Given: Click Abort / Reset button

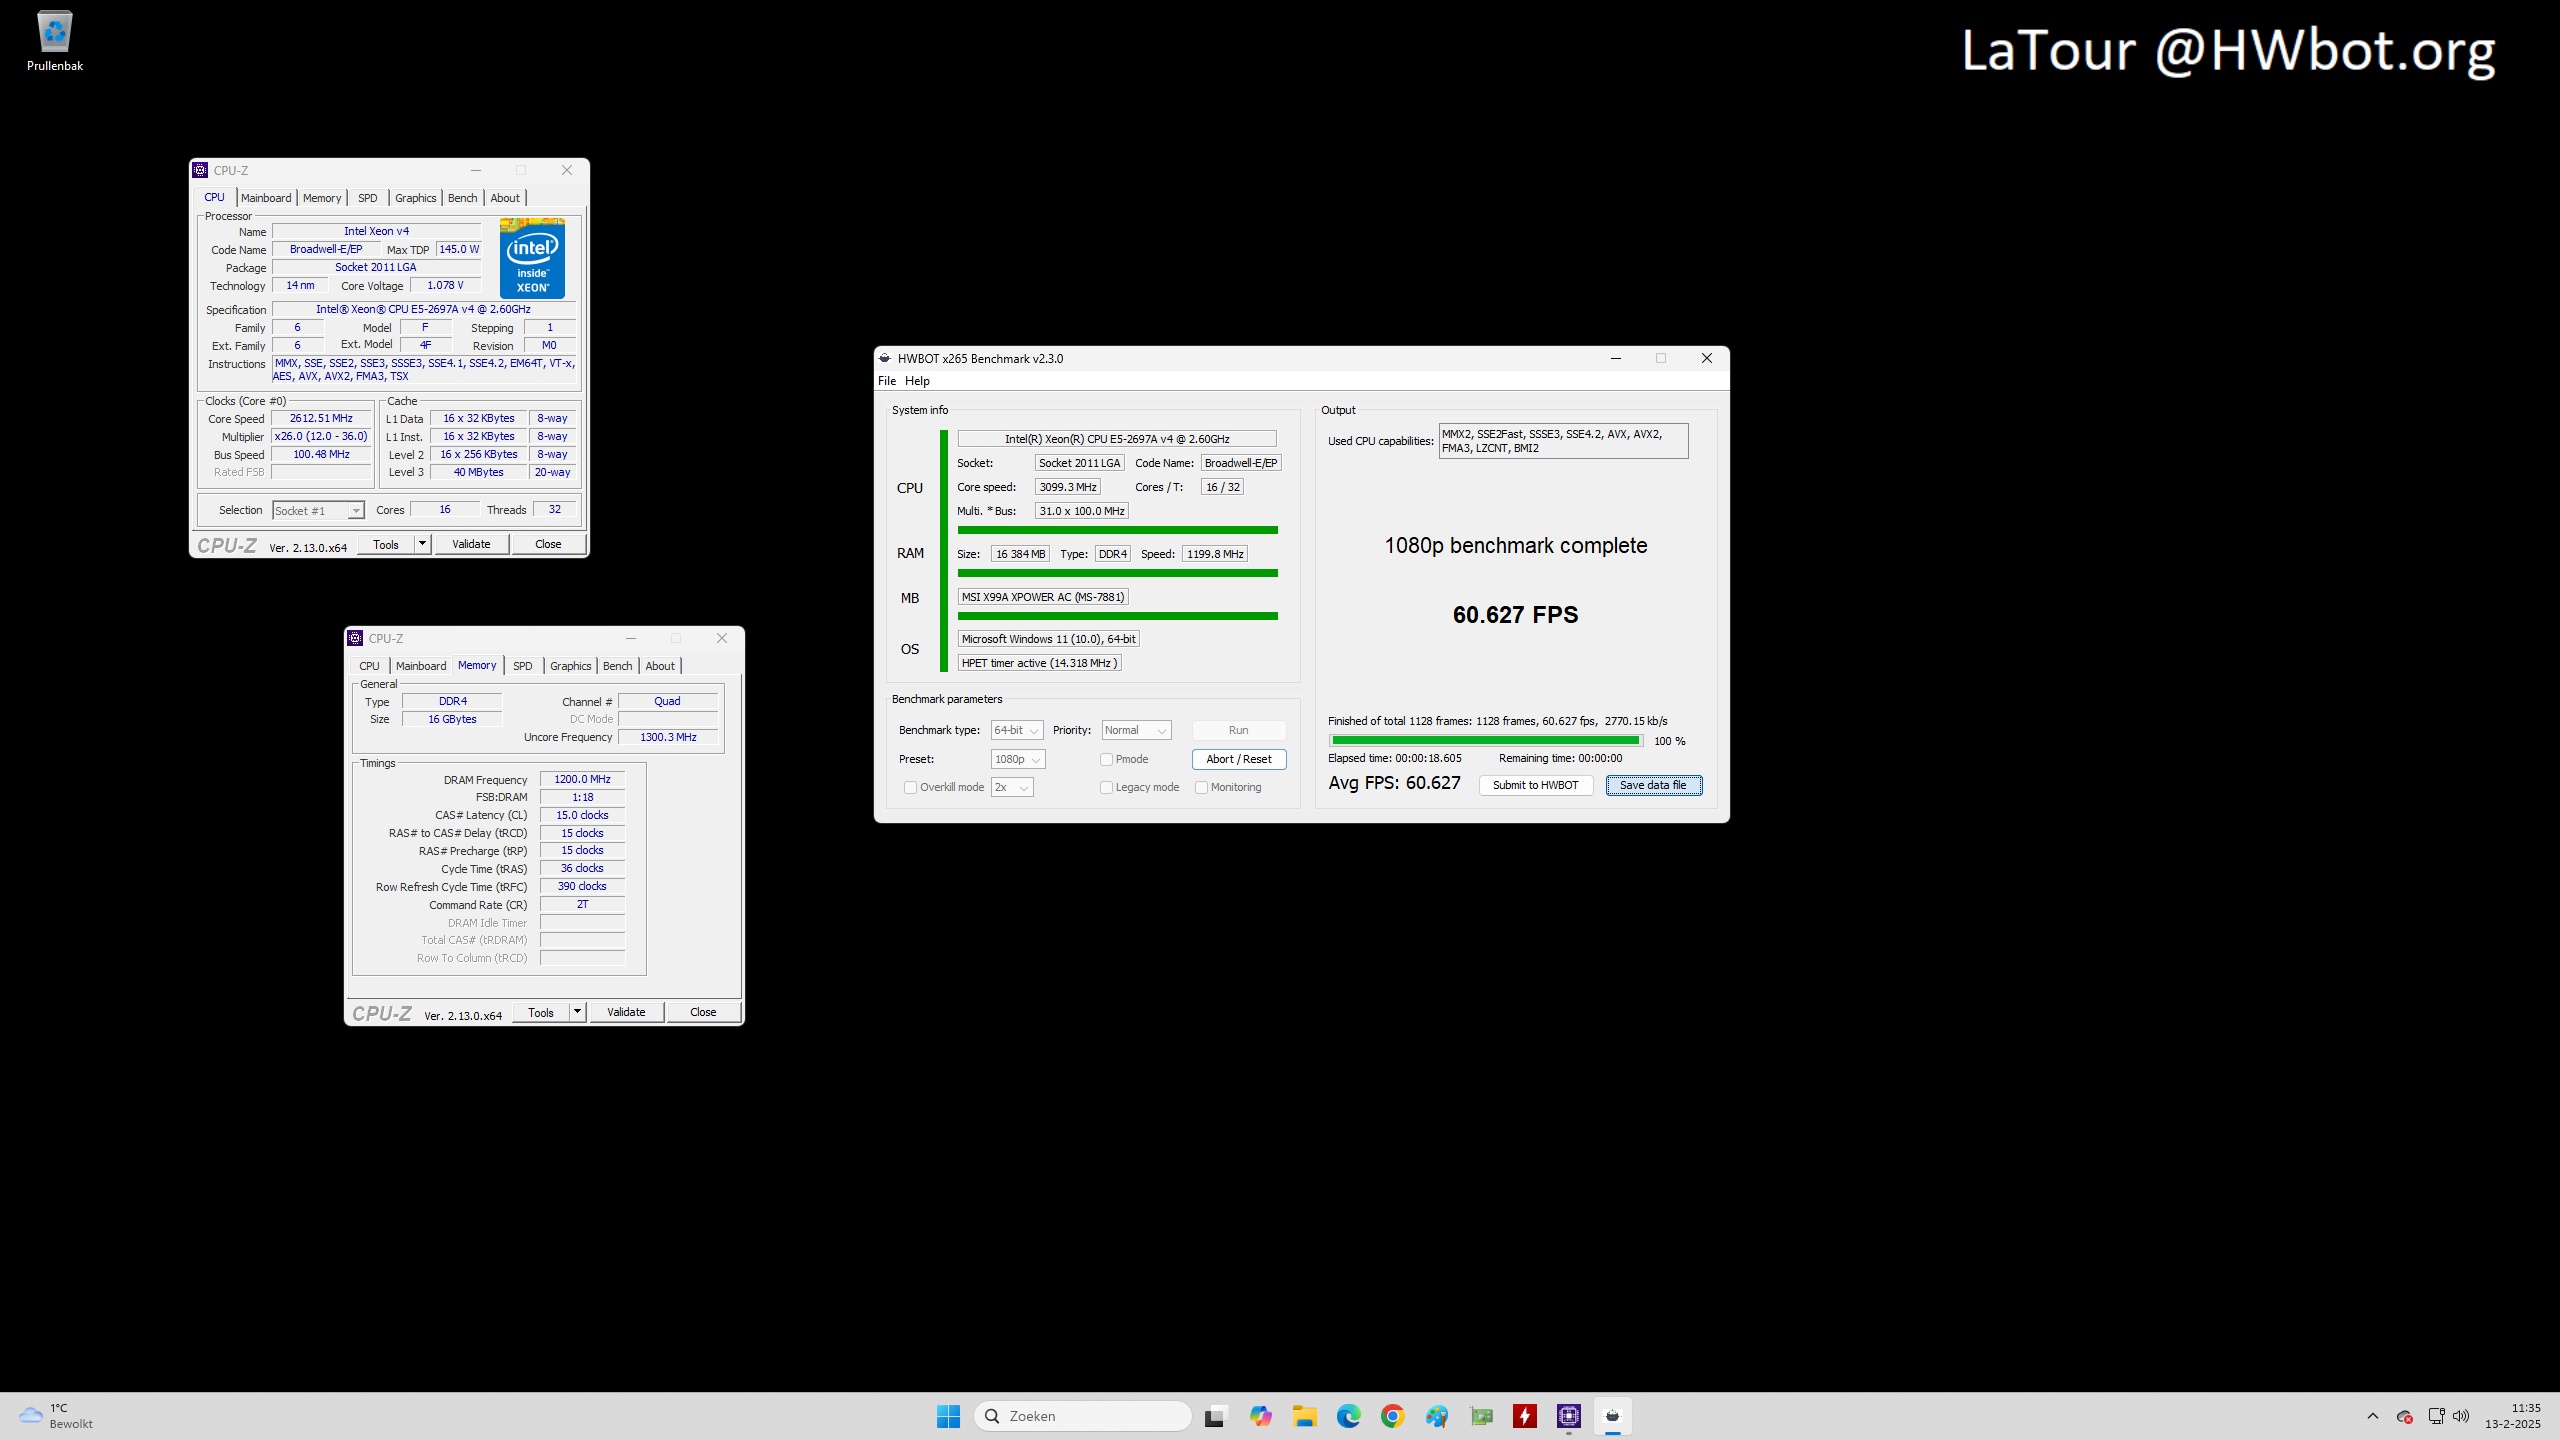Looking at the screenshot, I should [1239, 759].
